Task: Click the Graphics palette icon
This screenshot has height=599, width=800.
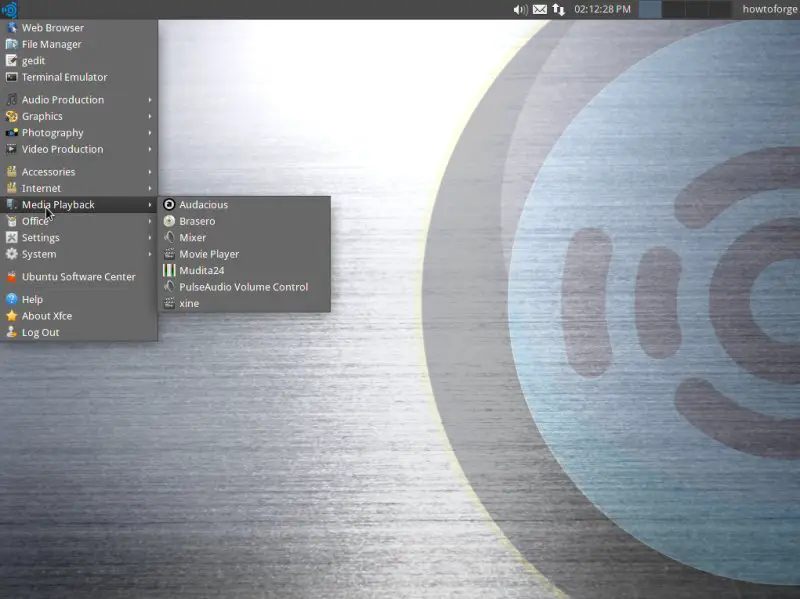Action: tap(11, 116)
